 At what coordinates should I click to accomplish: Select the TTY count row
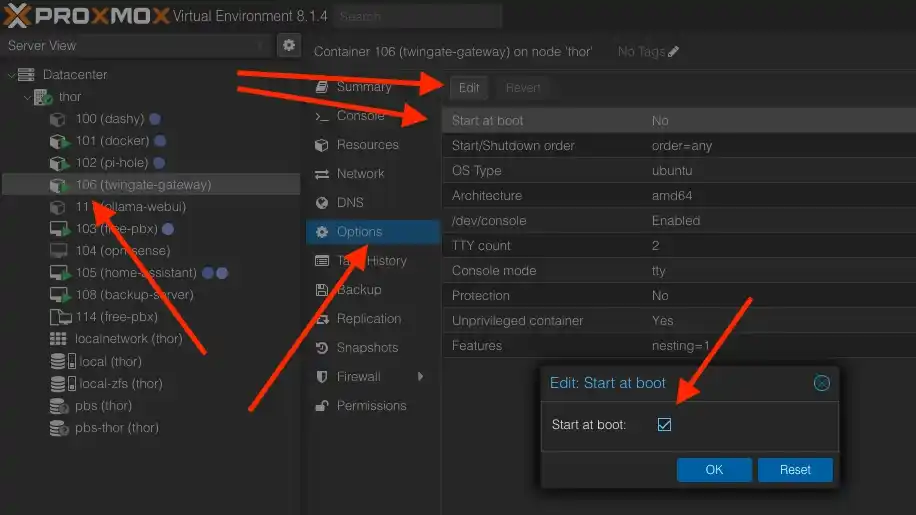[679, 245]
